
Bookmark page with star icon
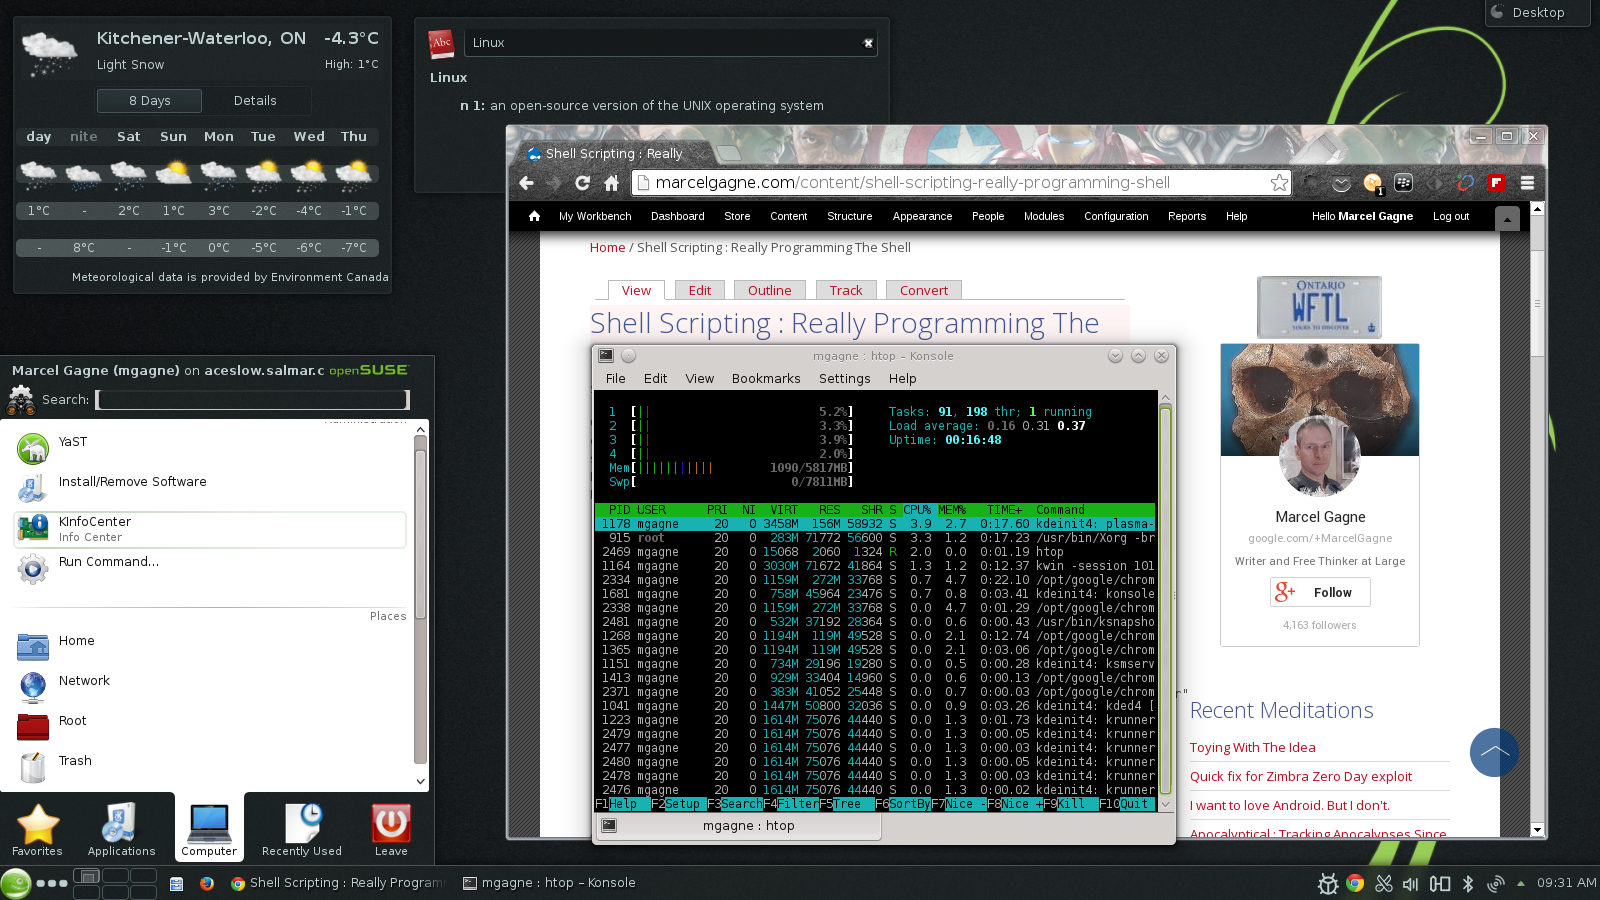pos(1279,182)
